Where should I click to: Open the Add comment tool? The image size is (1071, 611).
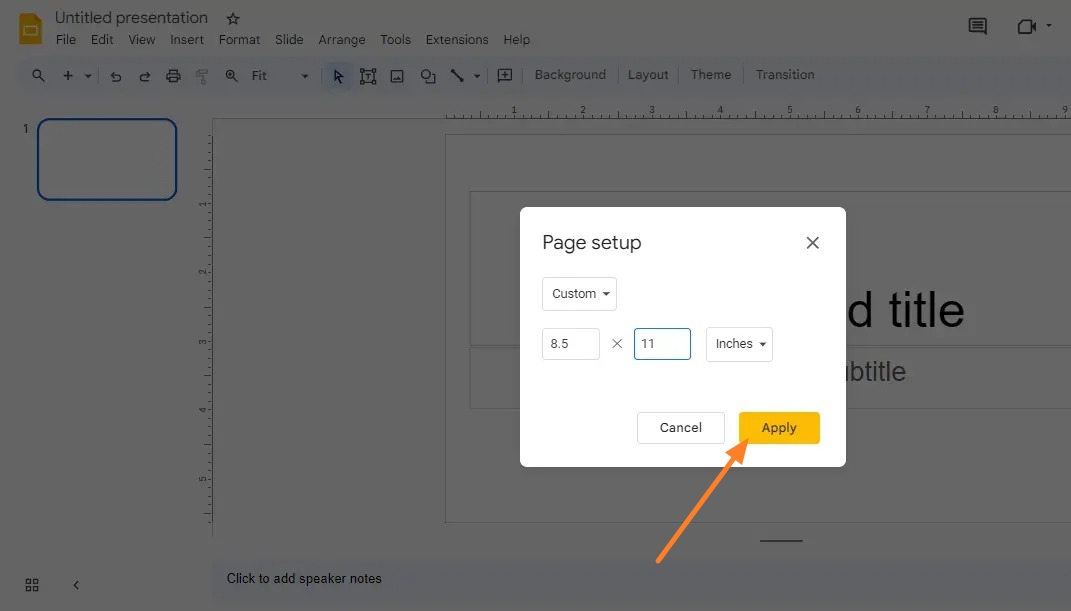[x=505, y=75]
